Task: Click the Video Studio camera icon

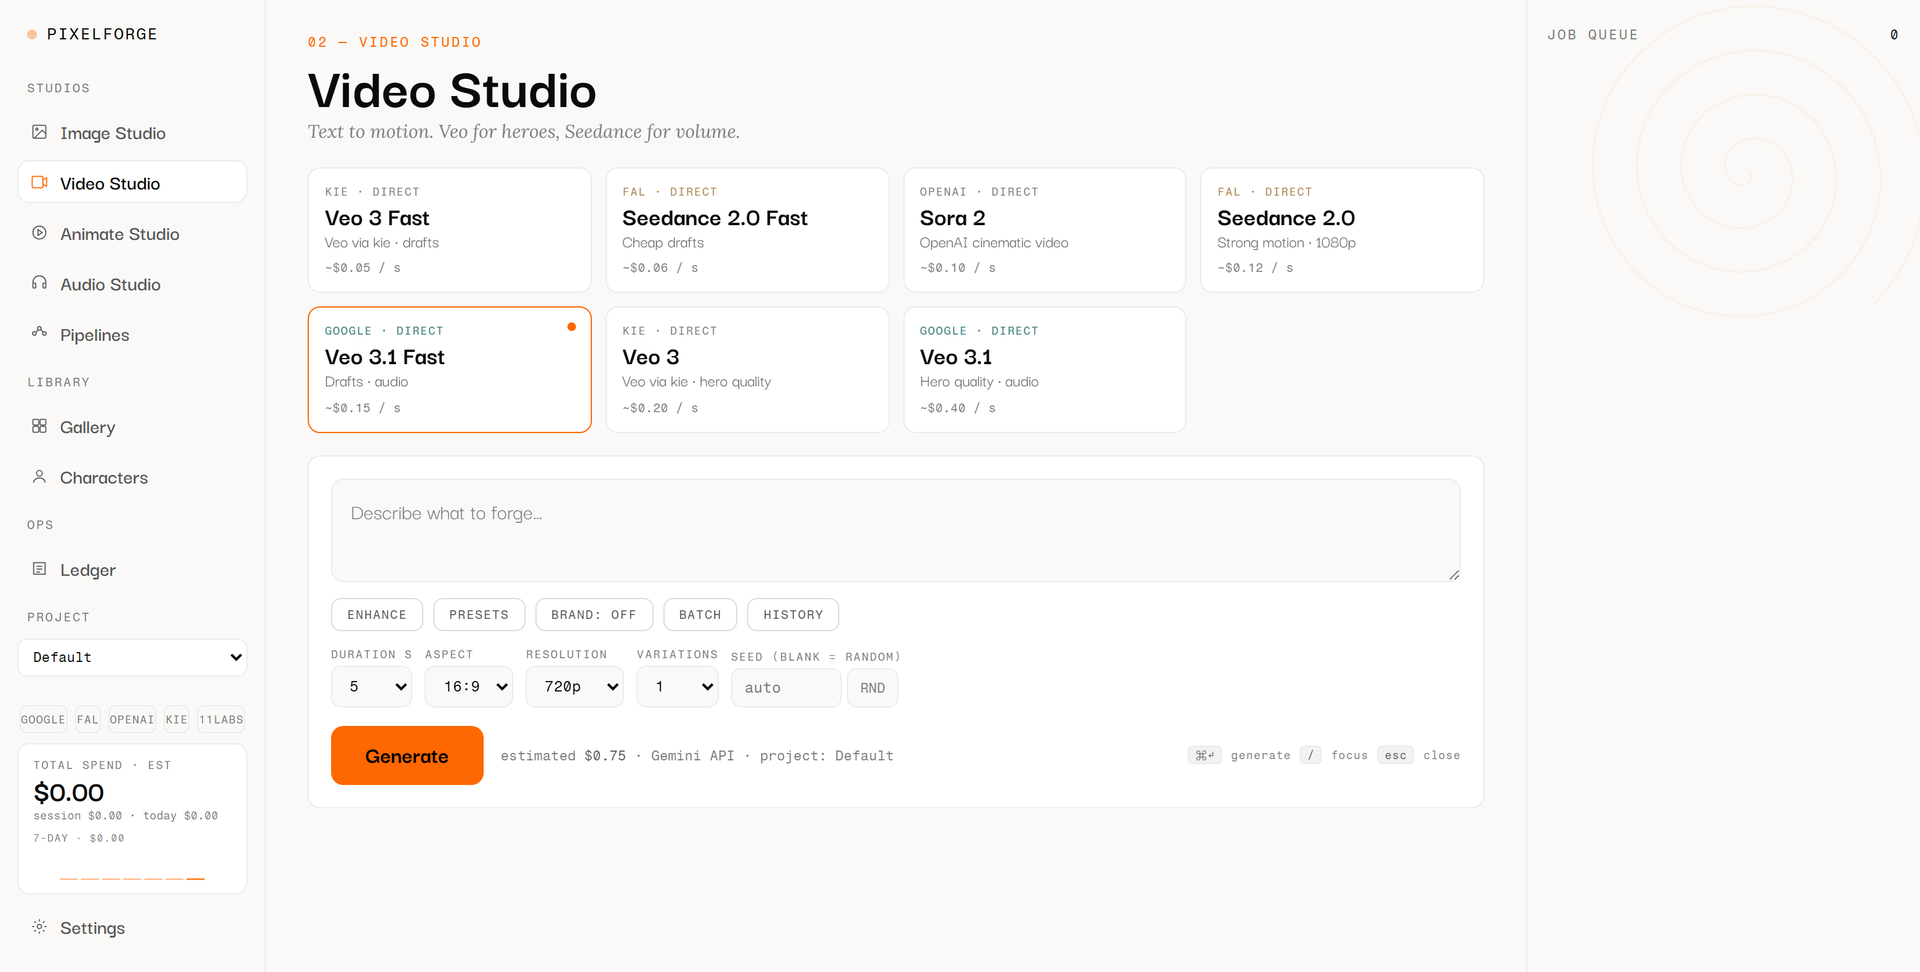Action: [39, 182]
